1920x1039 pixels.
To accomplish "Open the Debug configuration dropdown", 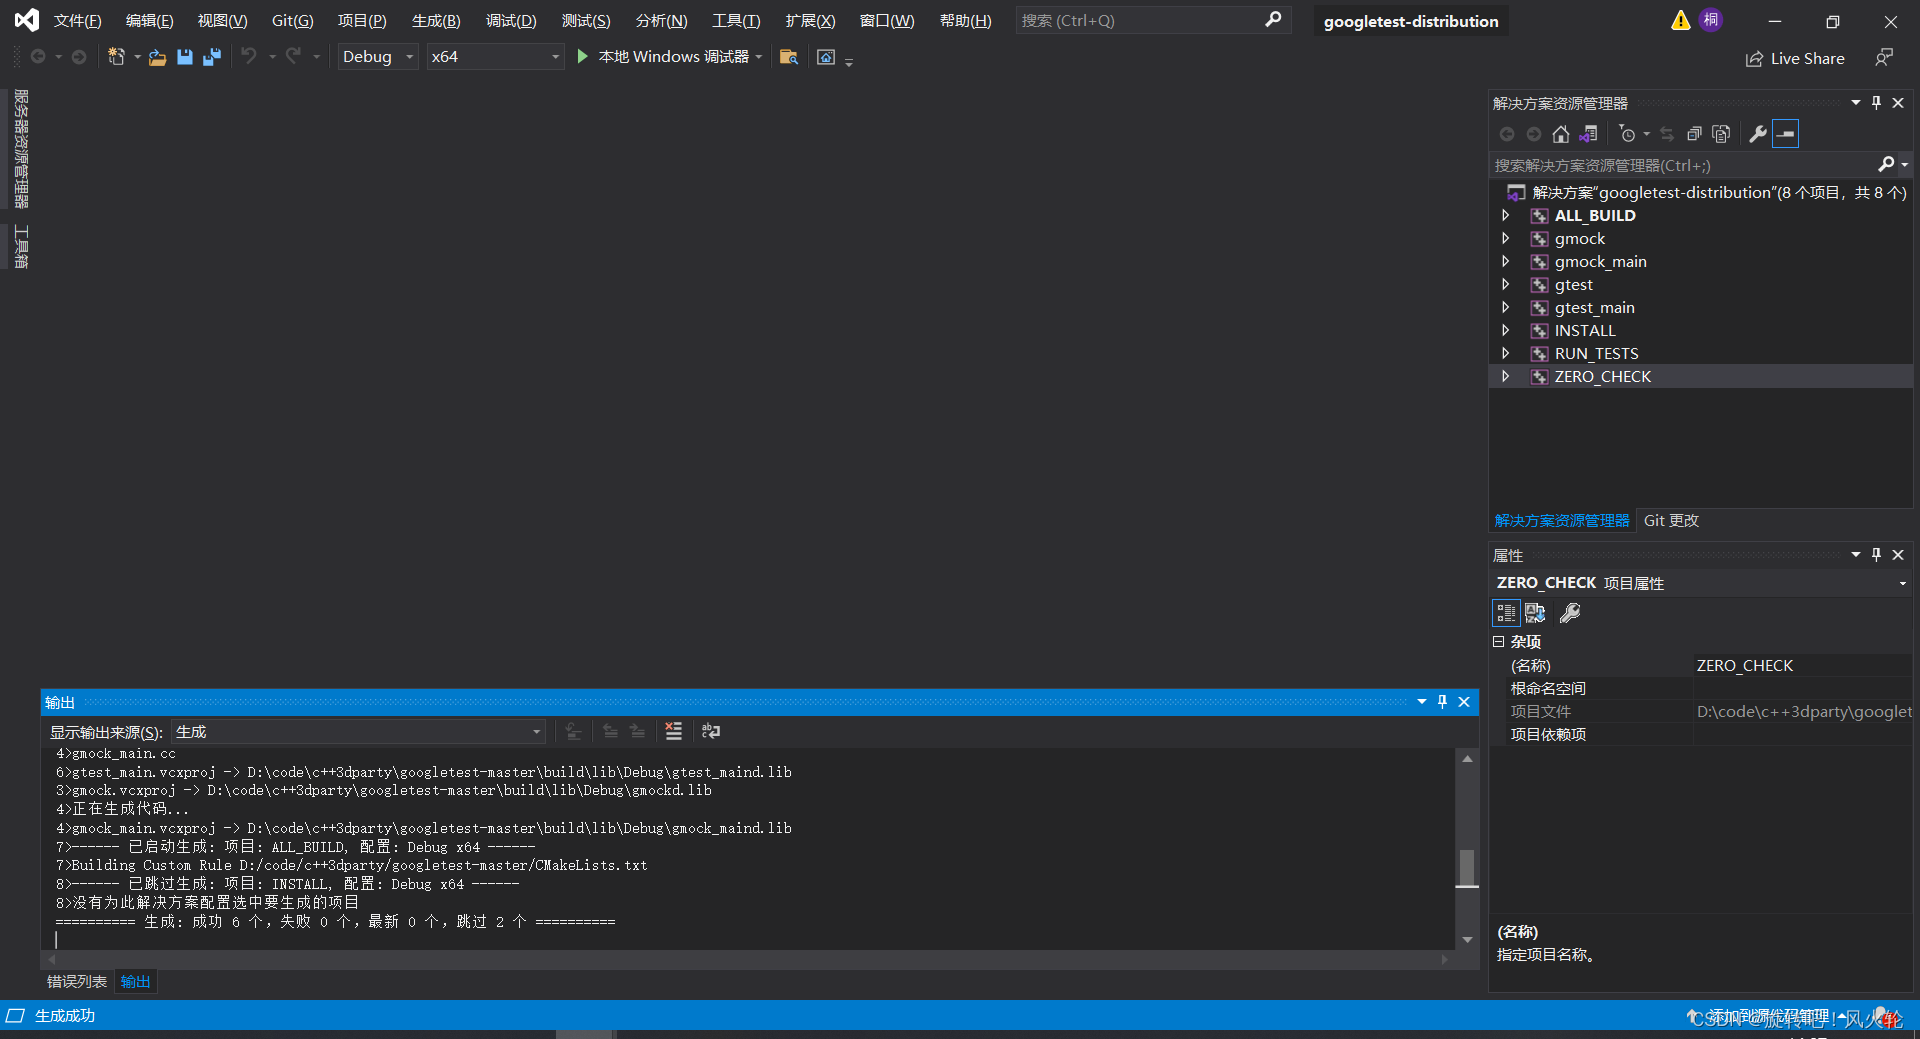I will pos(377,57).
